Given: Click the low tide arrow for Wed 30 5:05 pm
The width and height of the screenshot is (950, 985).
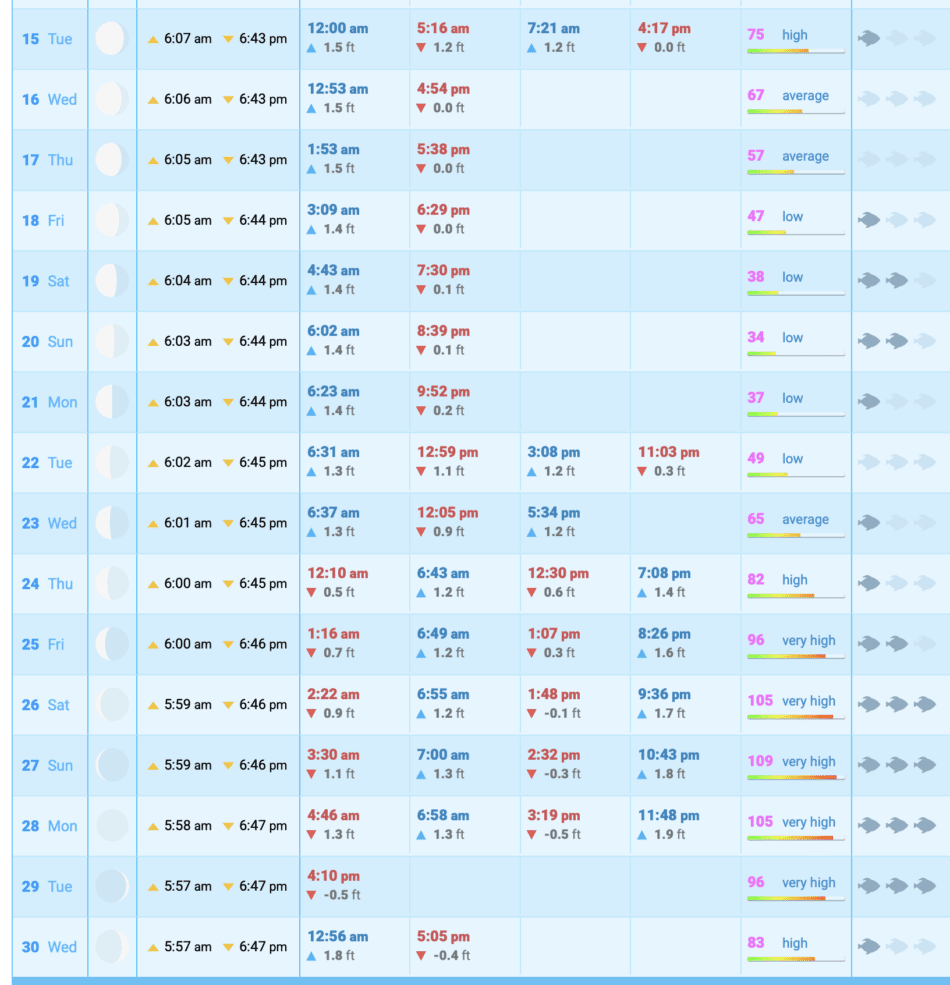Looking at the screenshot, I should pos(422,956).
